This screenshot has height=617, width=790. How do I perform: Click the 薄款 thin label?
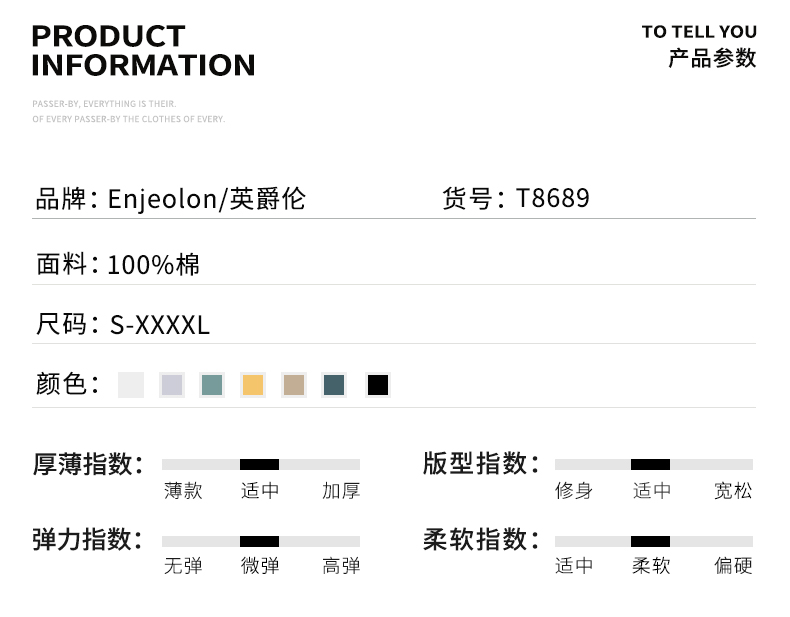coord(183,491)
